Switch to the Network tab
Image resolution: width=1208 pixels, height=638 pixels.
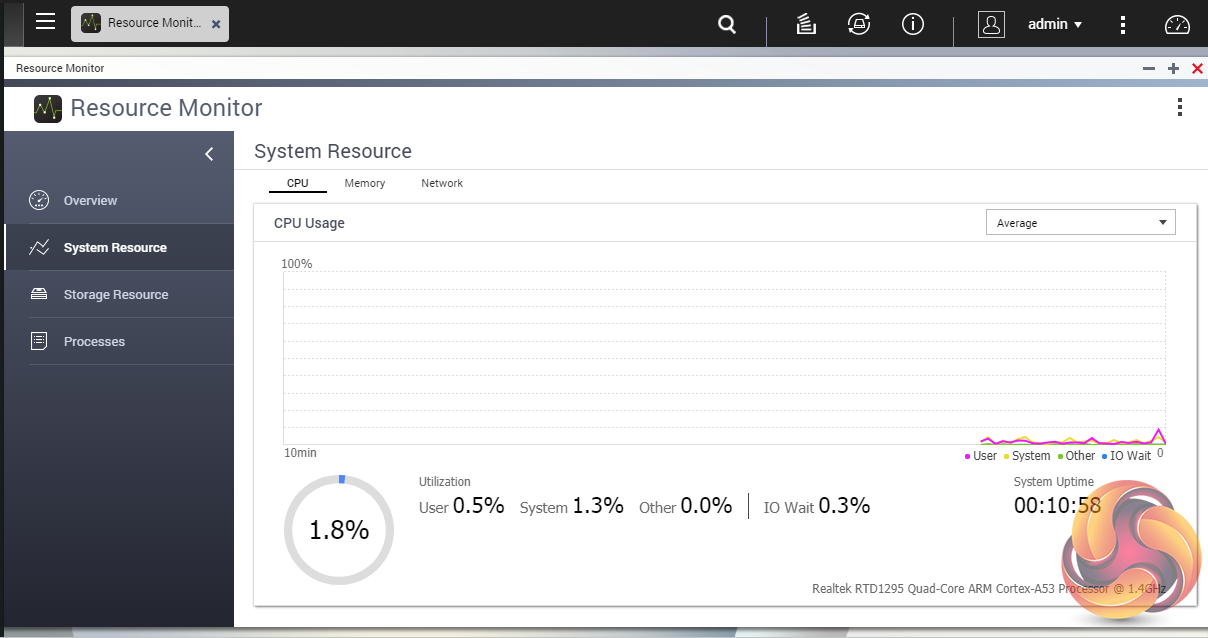pos(442,183)
